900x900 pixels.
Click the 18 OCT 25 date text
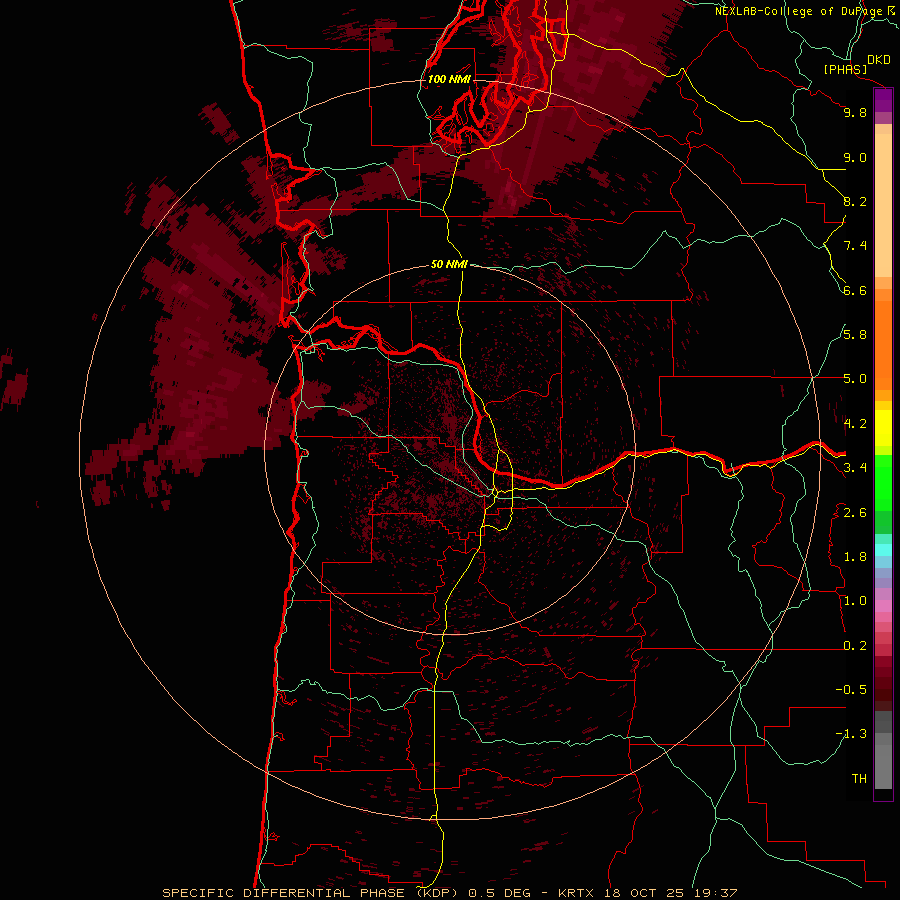click(643, 893)
